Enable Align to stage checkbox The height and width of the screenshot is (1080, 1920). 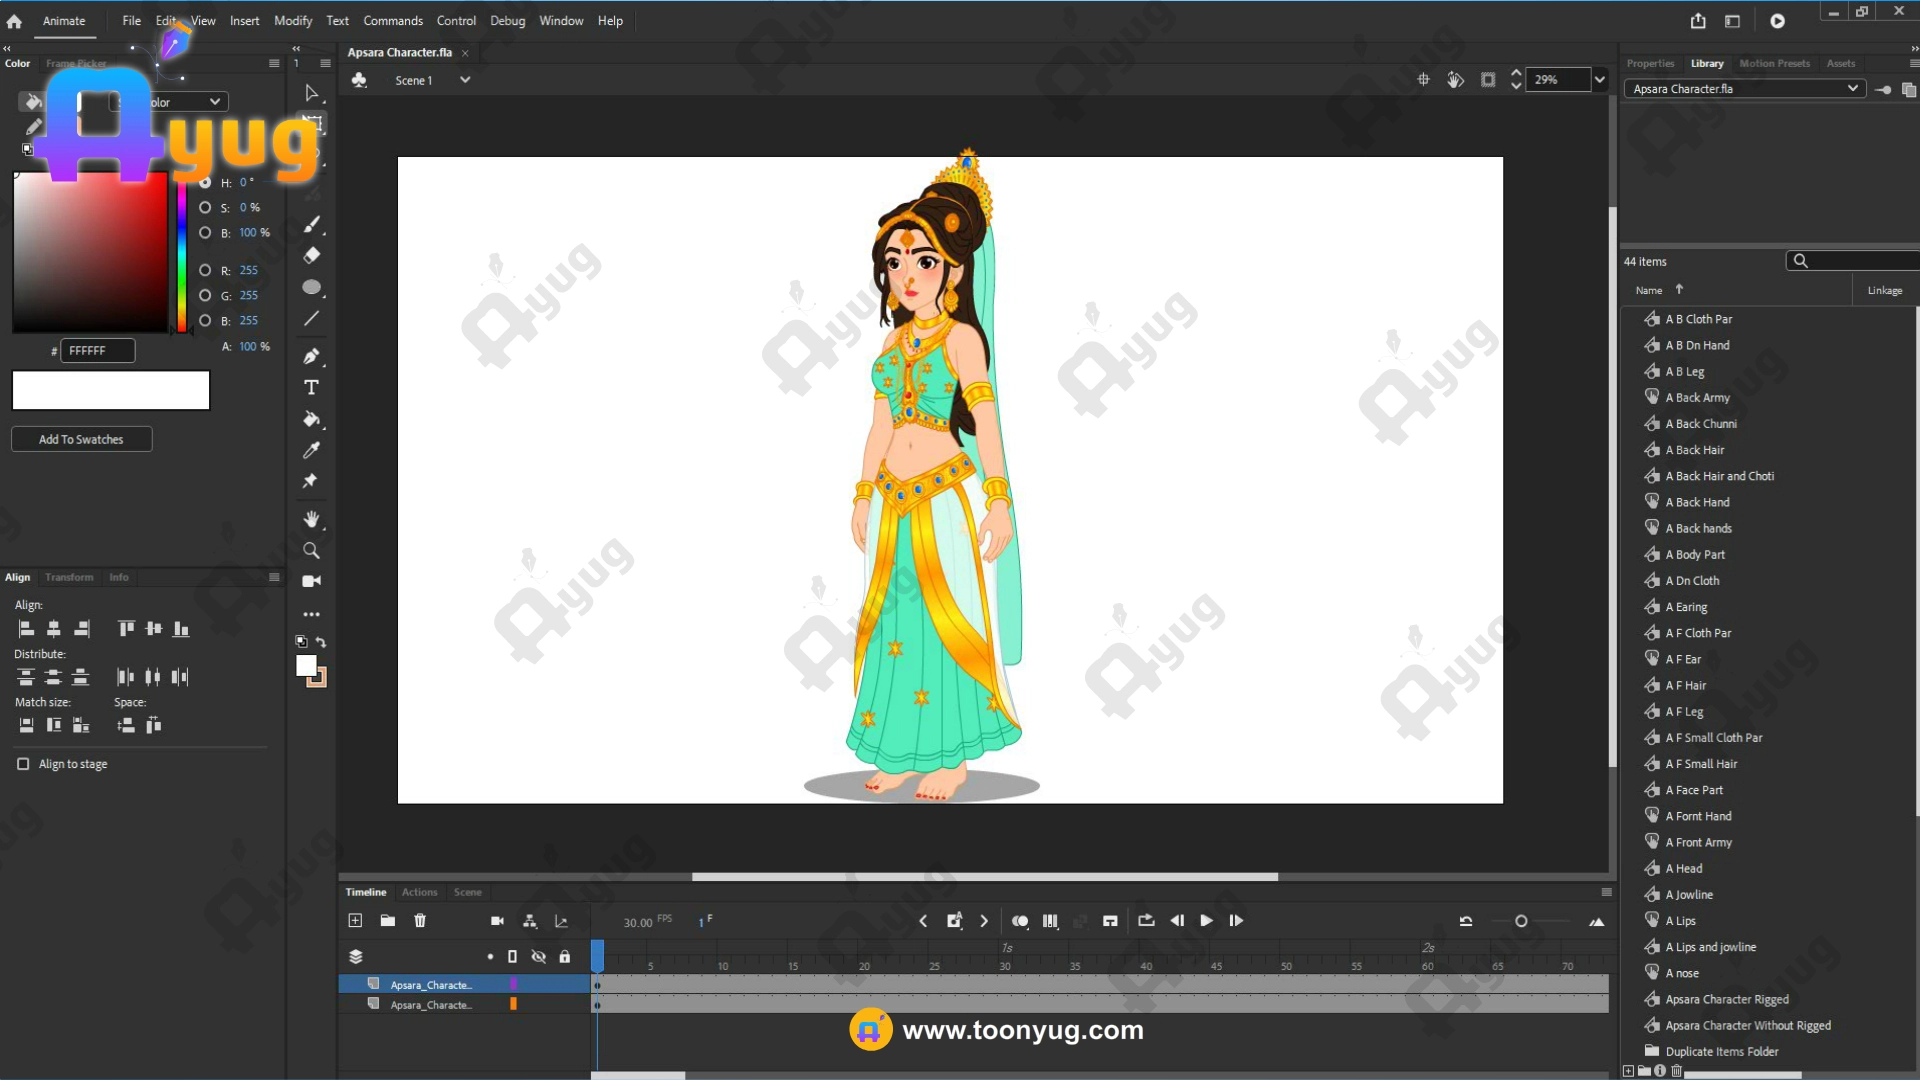[x=23, y=764]
